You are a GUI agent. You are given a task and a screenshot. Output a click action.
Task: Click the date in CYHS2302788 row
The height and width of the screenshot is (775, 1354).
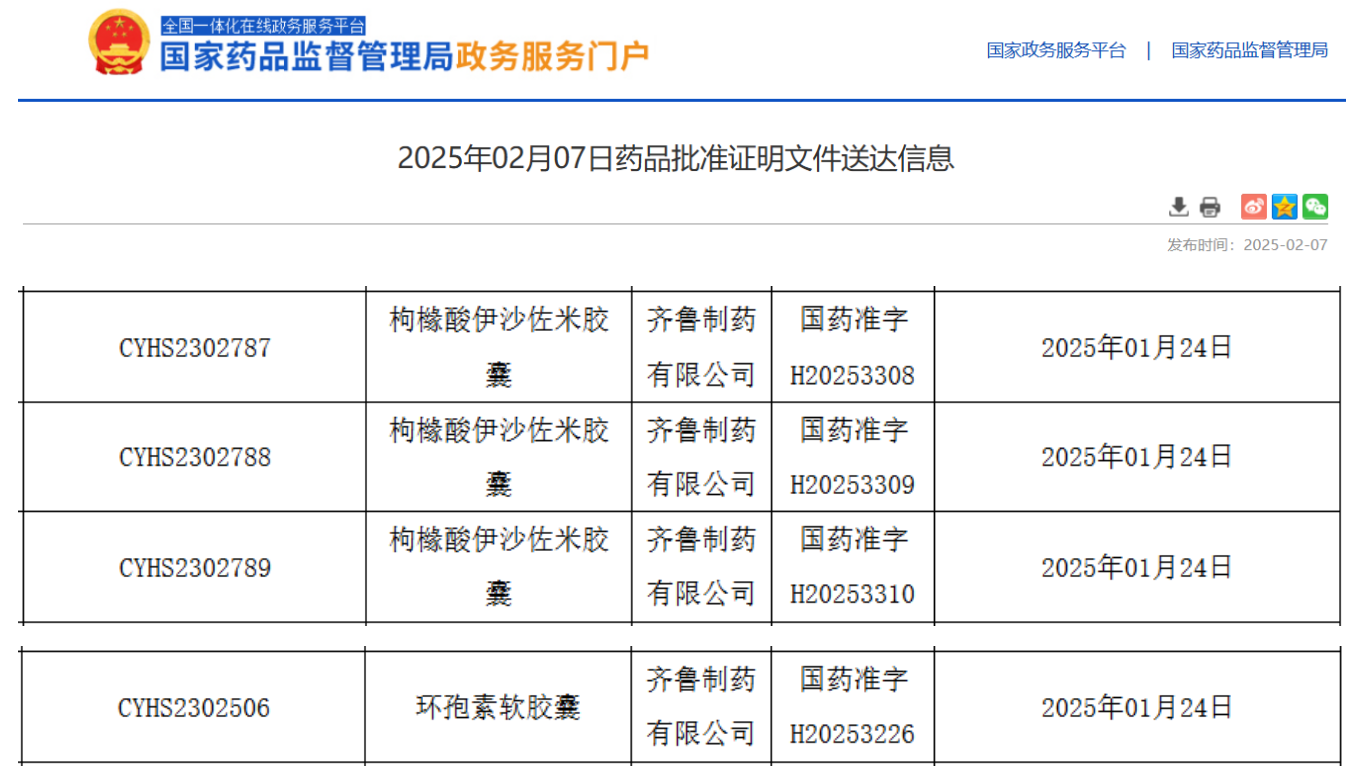click(1137, 457)
